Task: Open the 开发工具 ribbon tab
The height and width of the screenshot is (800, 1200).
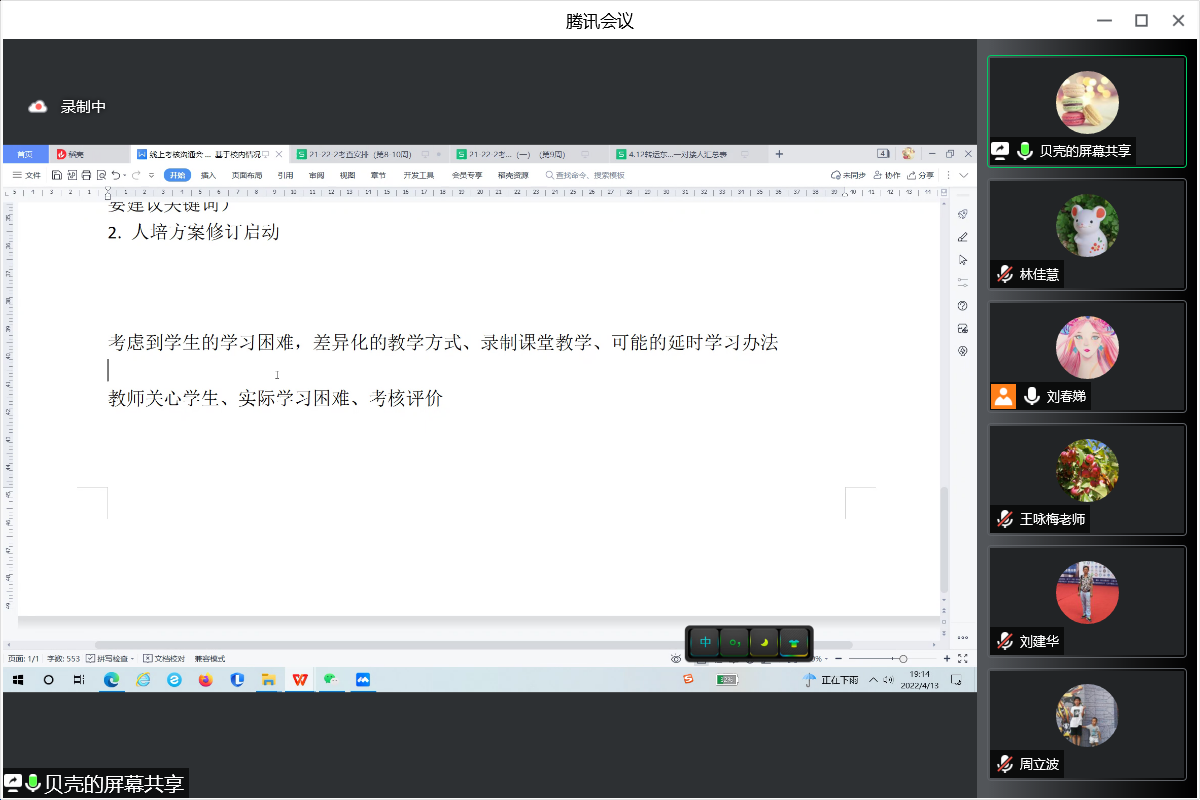Action: tap(419, 175)
